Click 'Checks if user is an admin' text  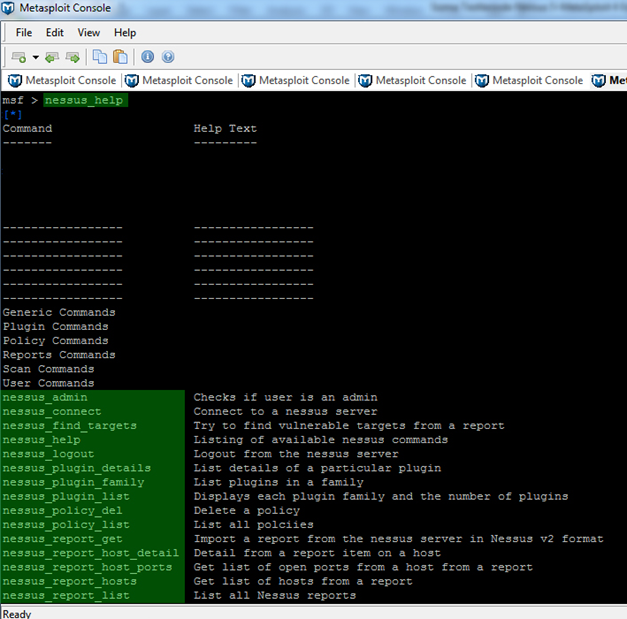tap(286, 397)
